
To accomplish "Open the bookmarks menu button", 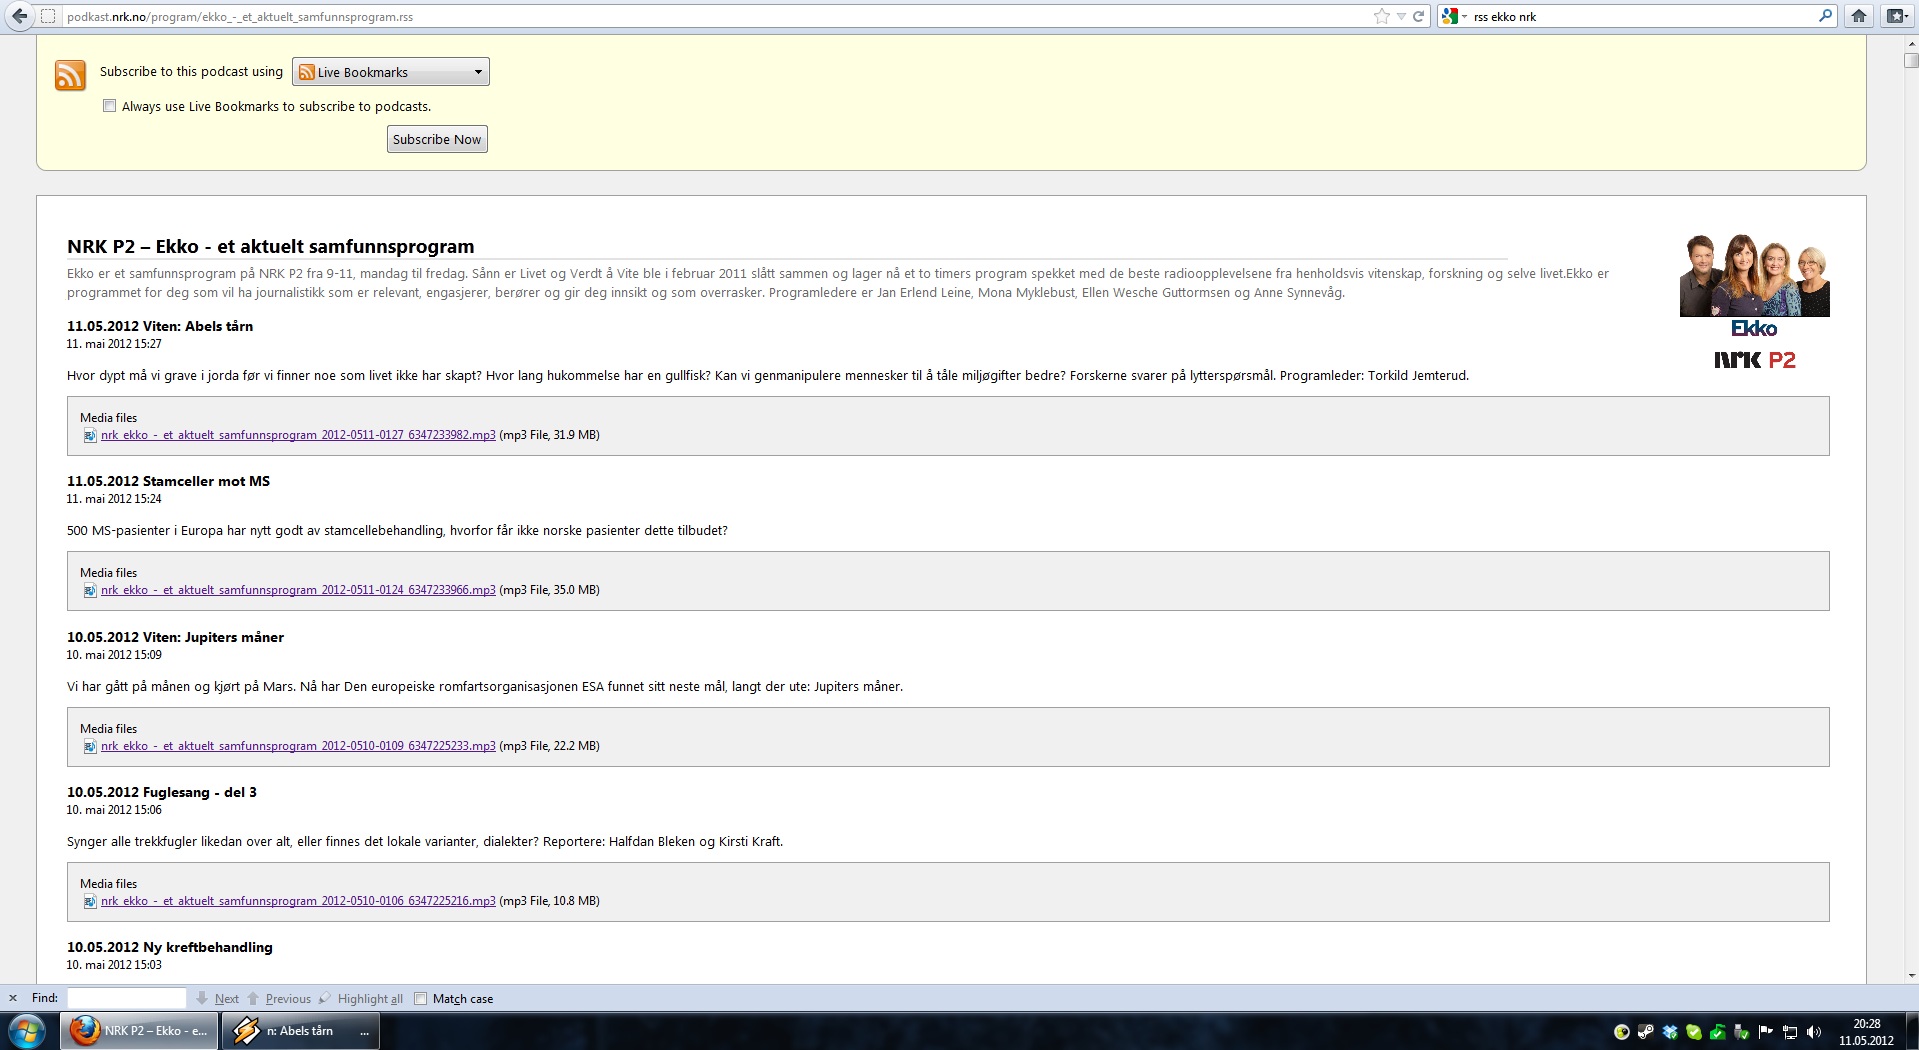I will click(x=1895, y=16).
